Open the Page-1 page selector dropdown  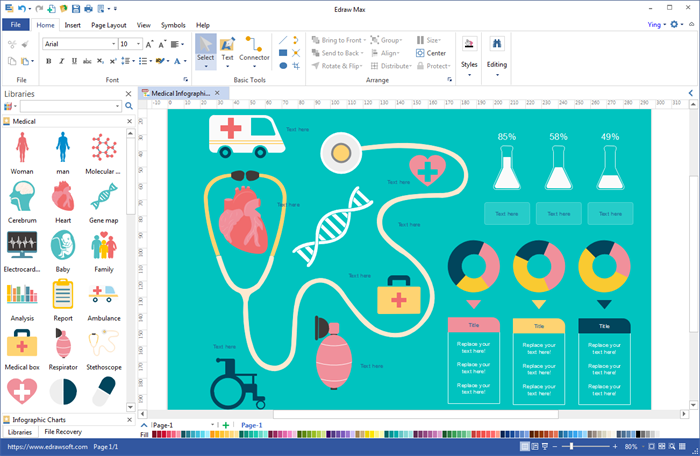click(x=212, y=425)
